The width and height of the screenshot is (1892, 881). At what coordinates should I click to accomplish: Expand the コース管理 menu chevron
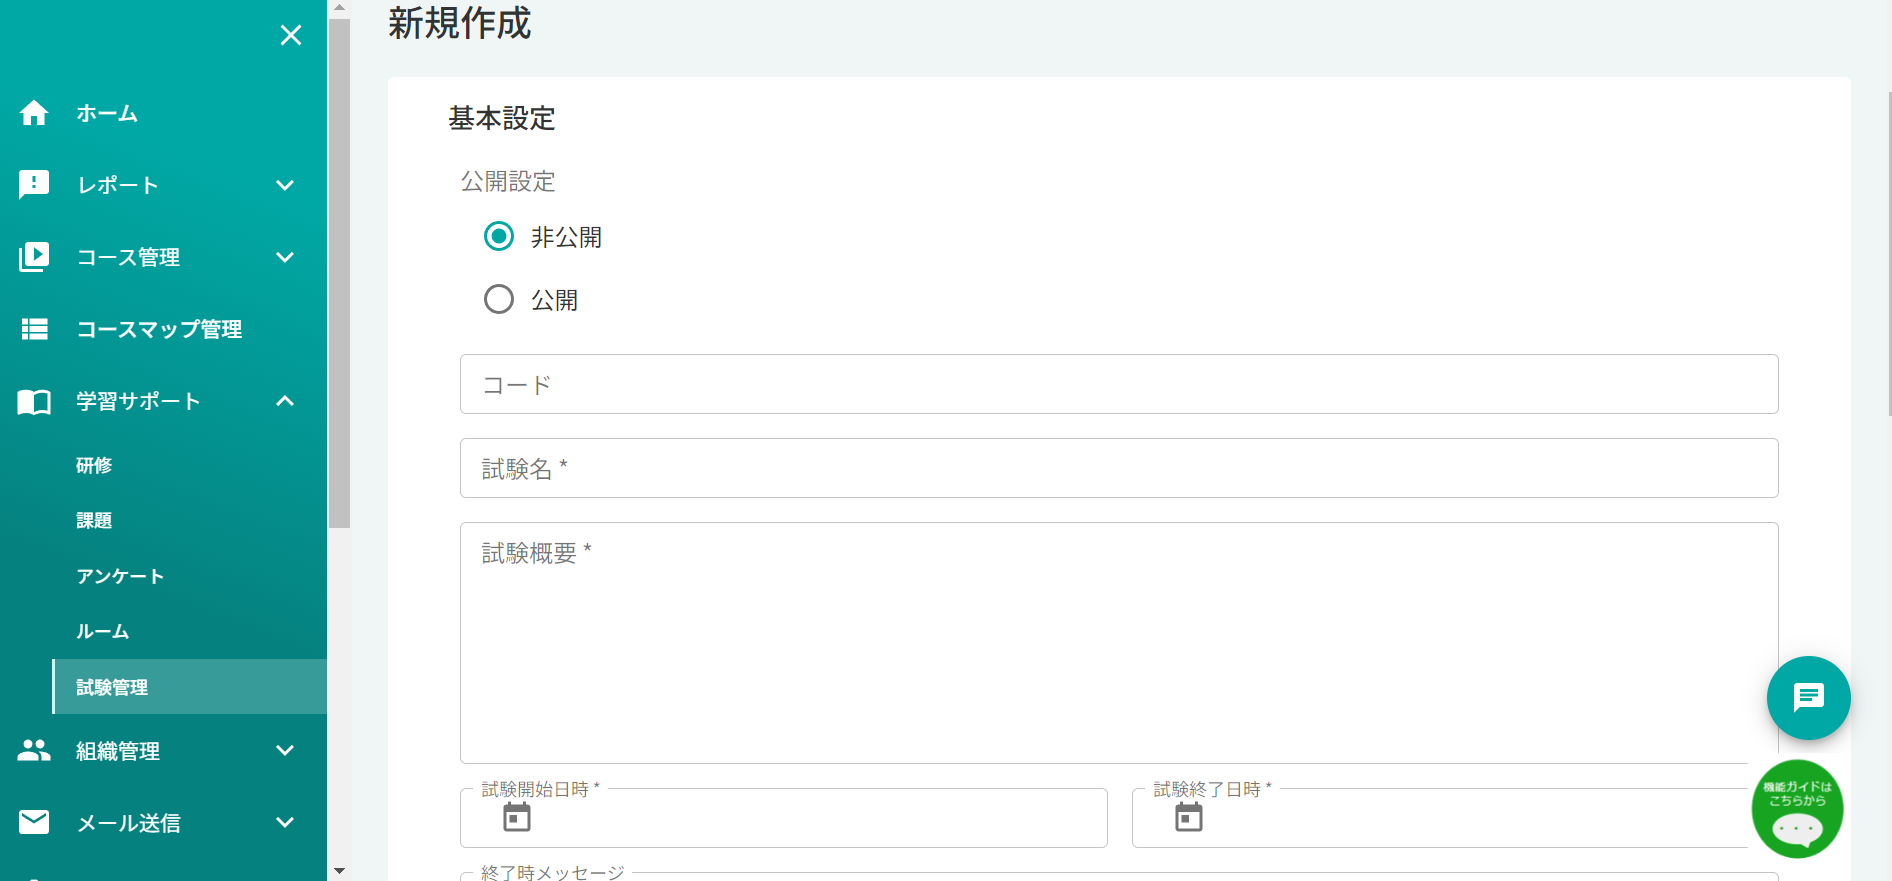(285, 257)
